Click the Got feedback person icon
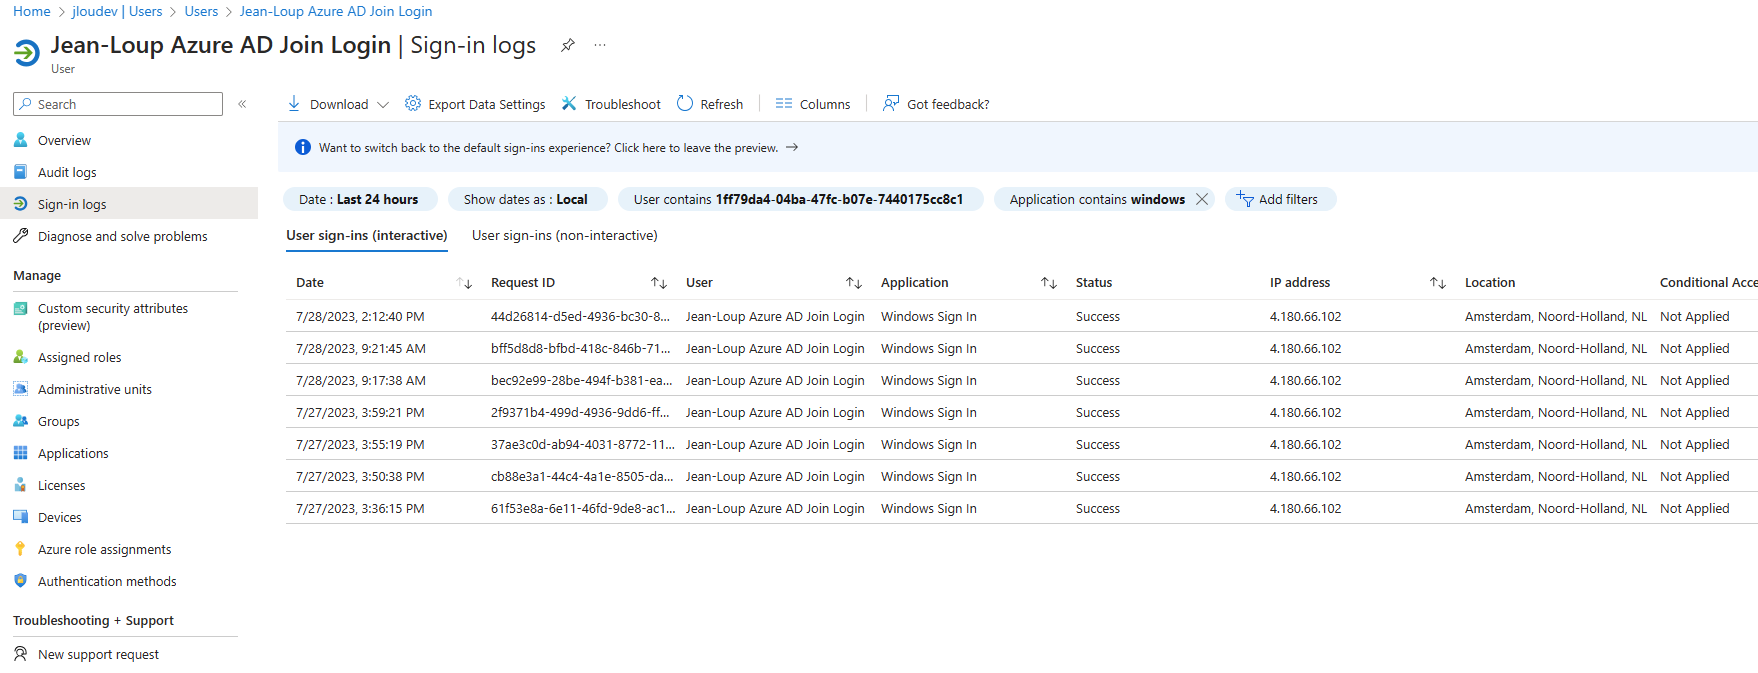 [x=891, y=103]
